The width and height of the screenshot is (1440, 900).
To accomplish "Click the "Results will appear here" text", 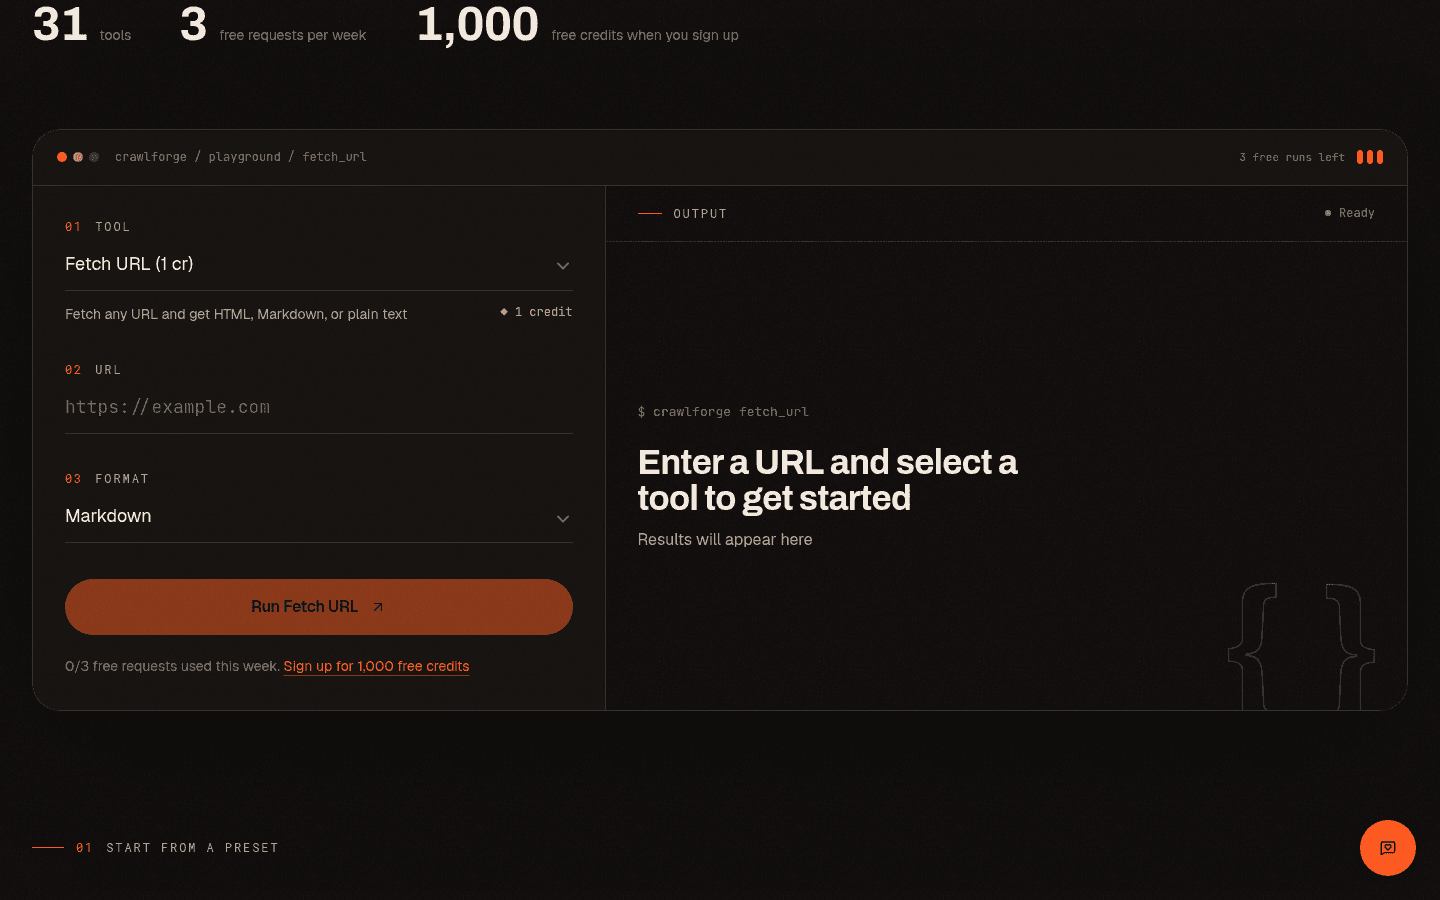I will click(725, 540).
